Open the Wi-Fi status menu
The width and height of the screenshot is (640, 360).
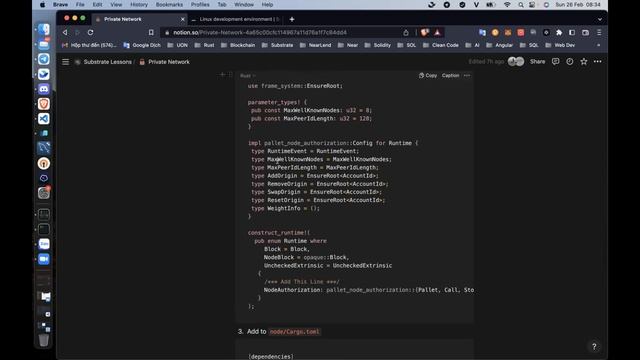tap(507, 5)
